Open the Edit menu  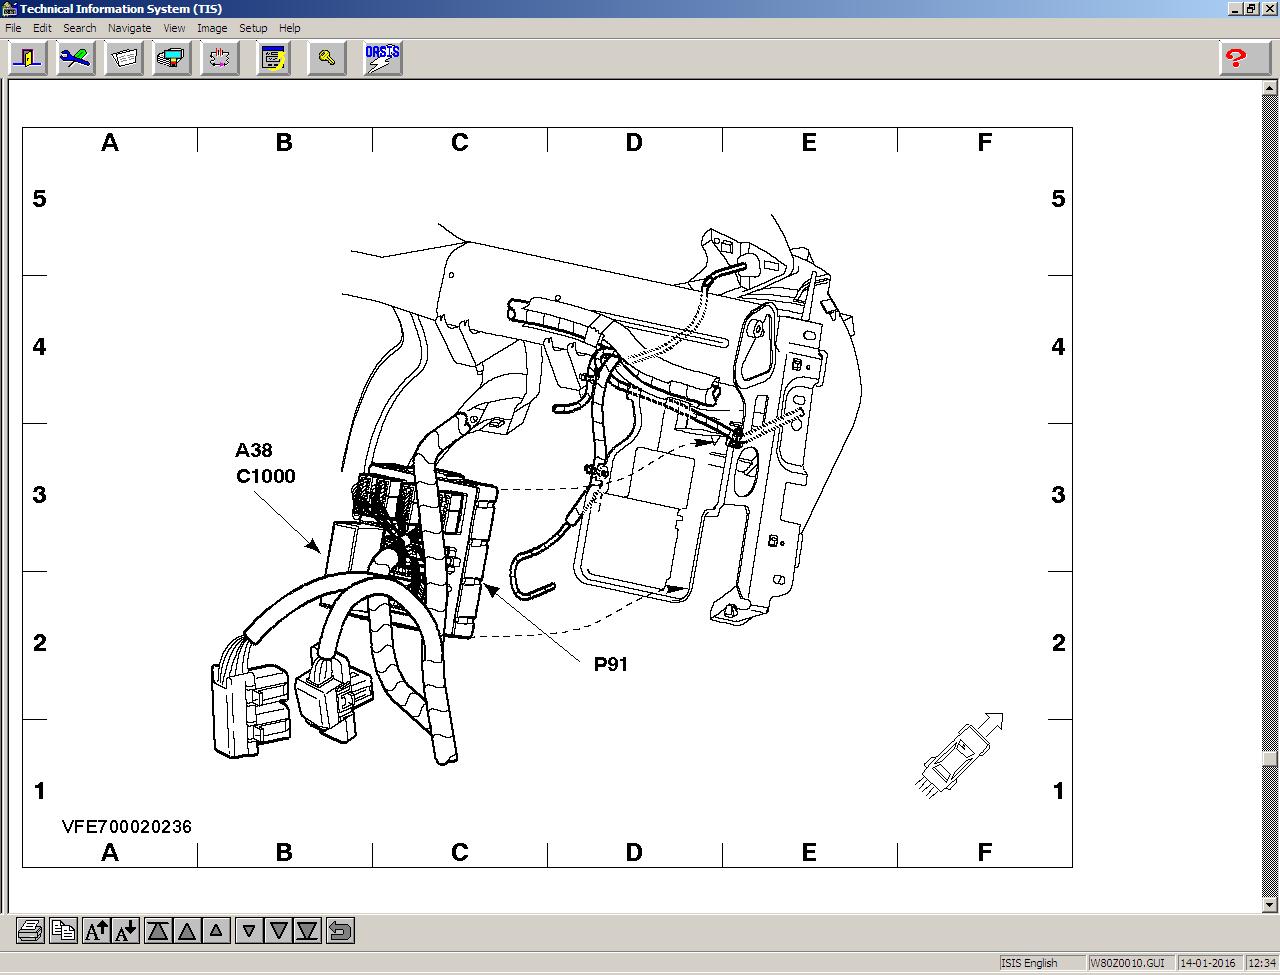(42, 28)
